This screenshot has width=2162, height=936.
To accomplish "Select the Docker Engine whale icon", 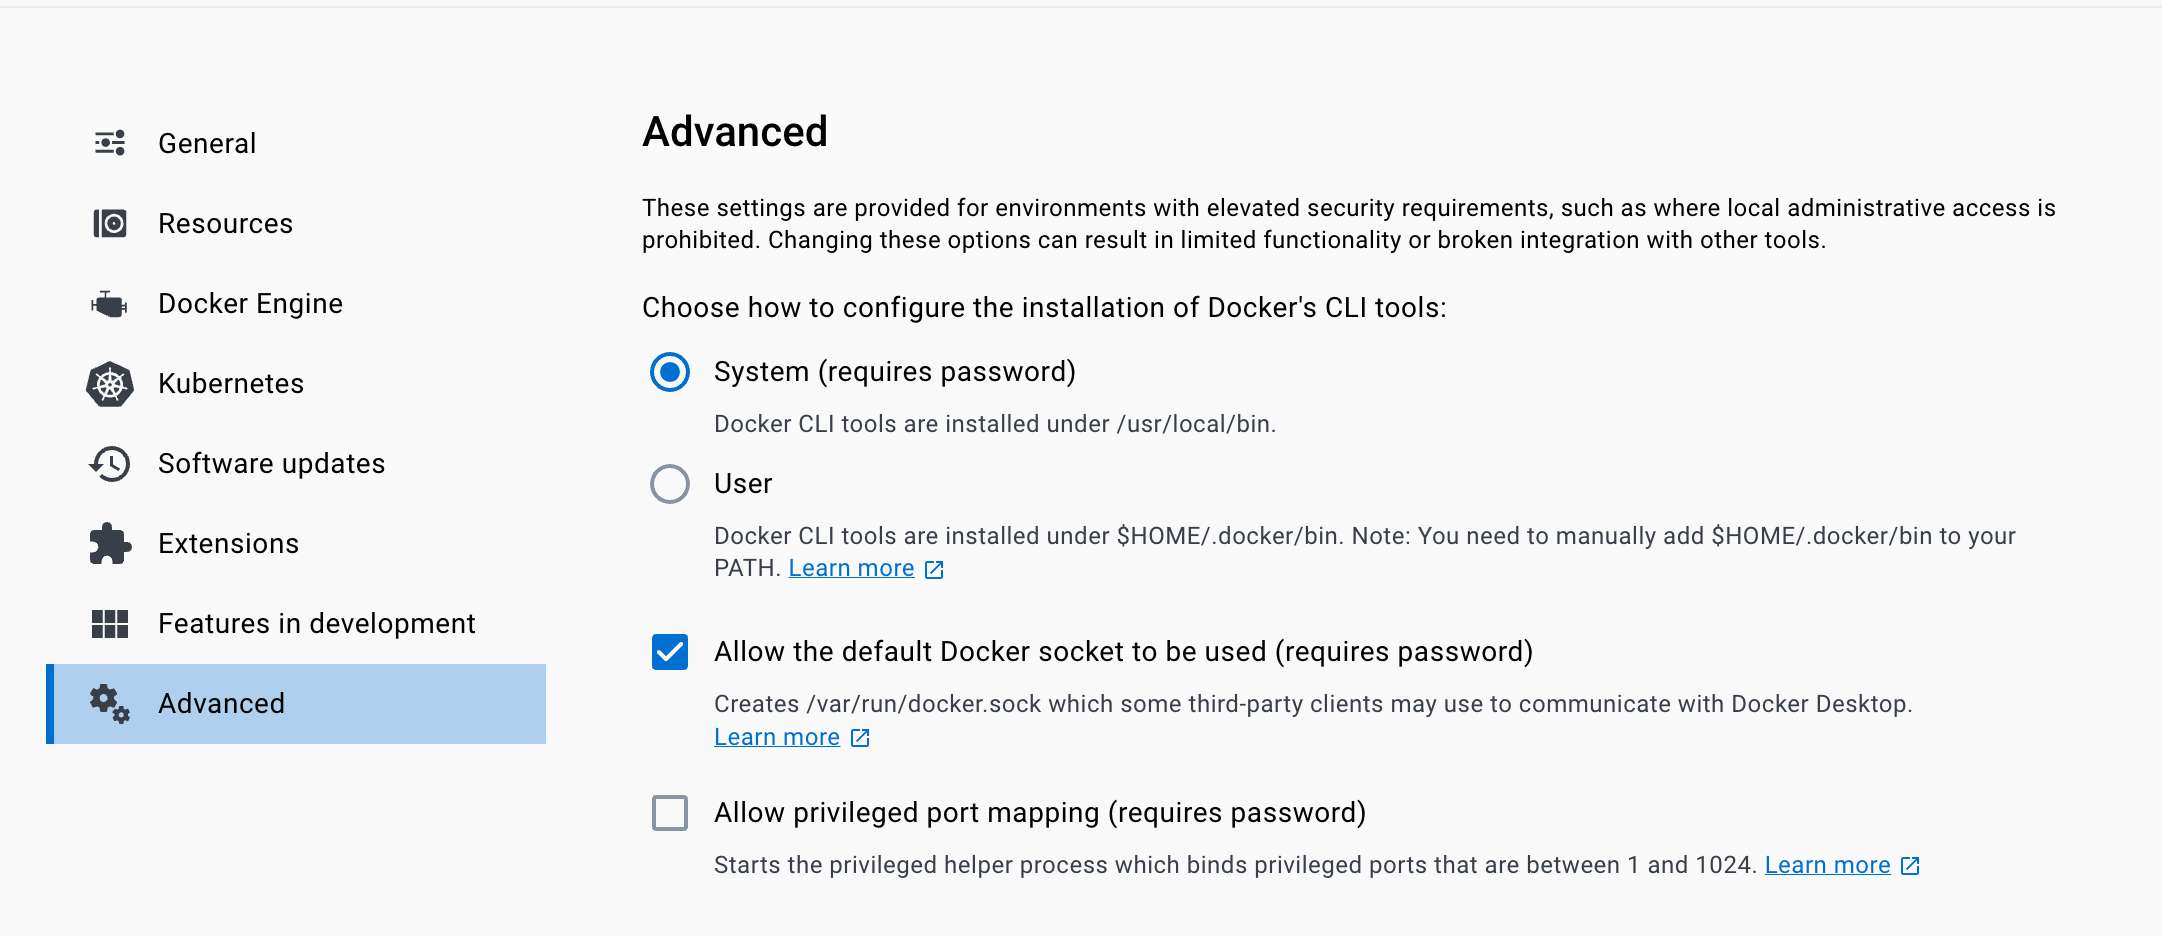I will [109, 303].
